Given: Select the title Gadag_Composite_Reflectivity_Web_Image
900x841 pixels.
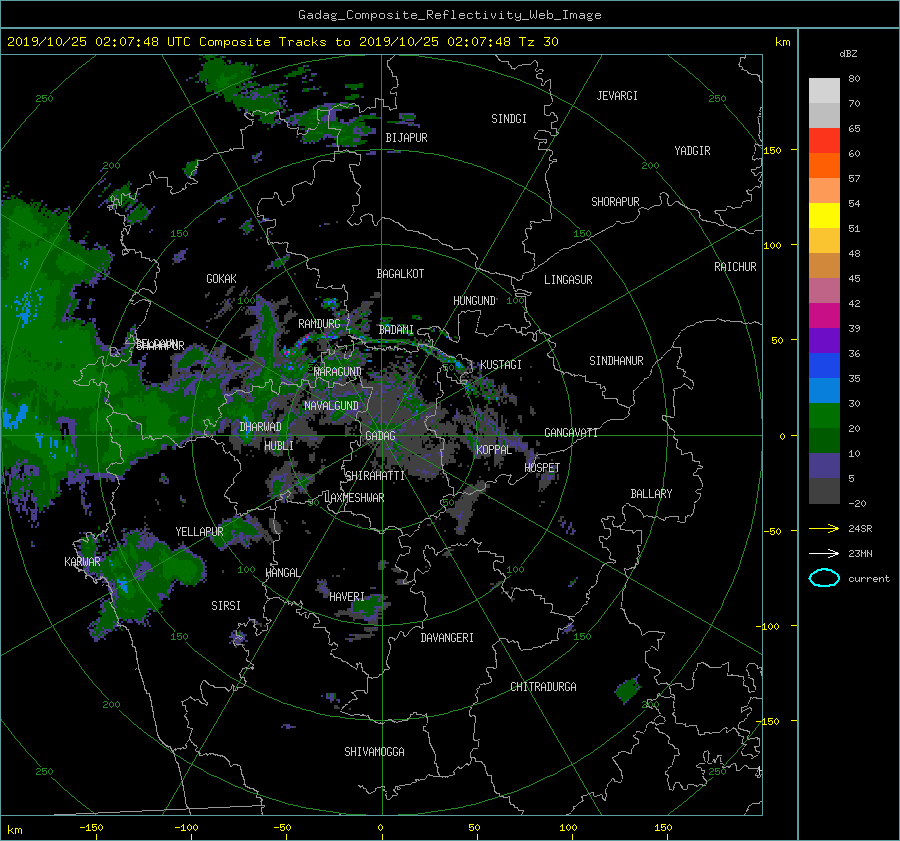Looking at the screenshot, I should [449, 15].
